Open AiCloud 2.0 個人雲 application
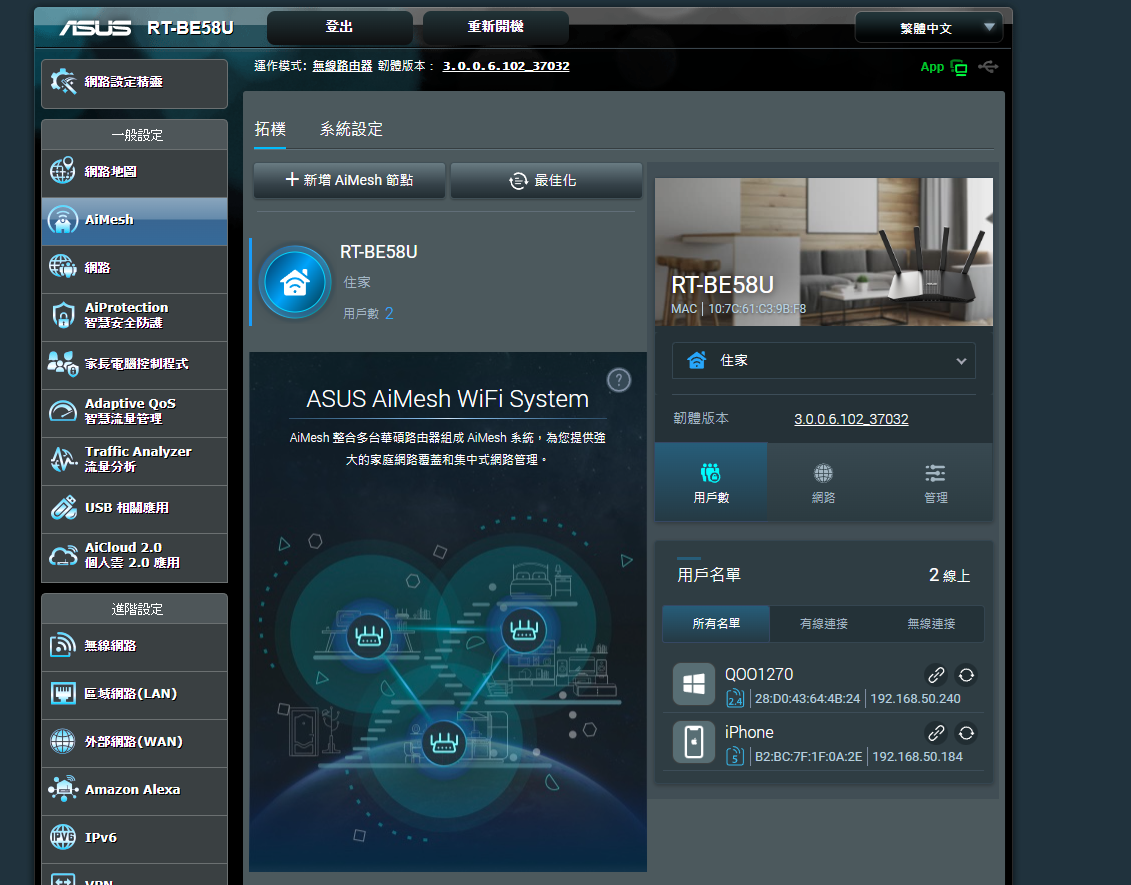This screenshot has height=885, width=1131. pyautogui.click(x=134, y=556)
